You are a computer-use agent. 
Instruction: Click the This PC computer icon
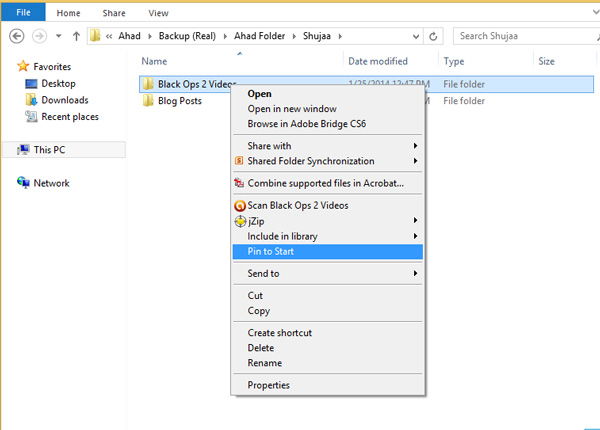[x=23, y=150]
